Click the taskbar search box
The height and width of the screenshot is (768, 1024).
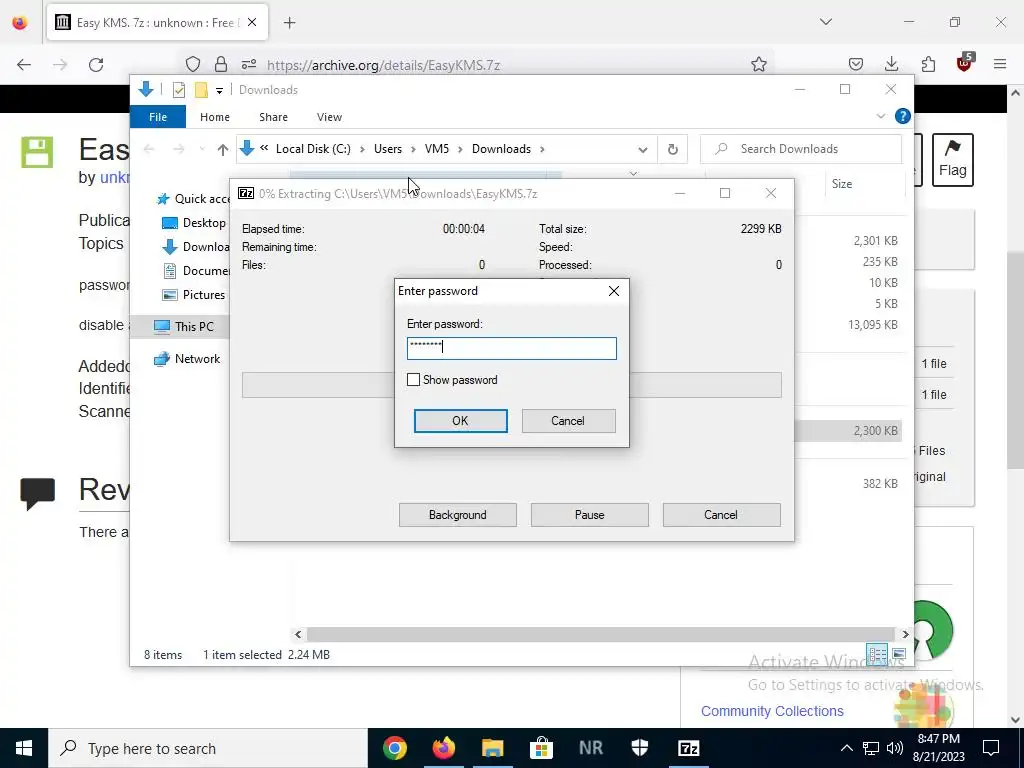click(x=208, y=748)
